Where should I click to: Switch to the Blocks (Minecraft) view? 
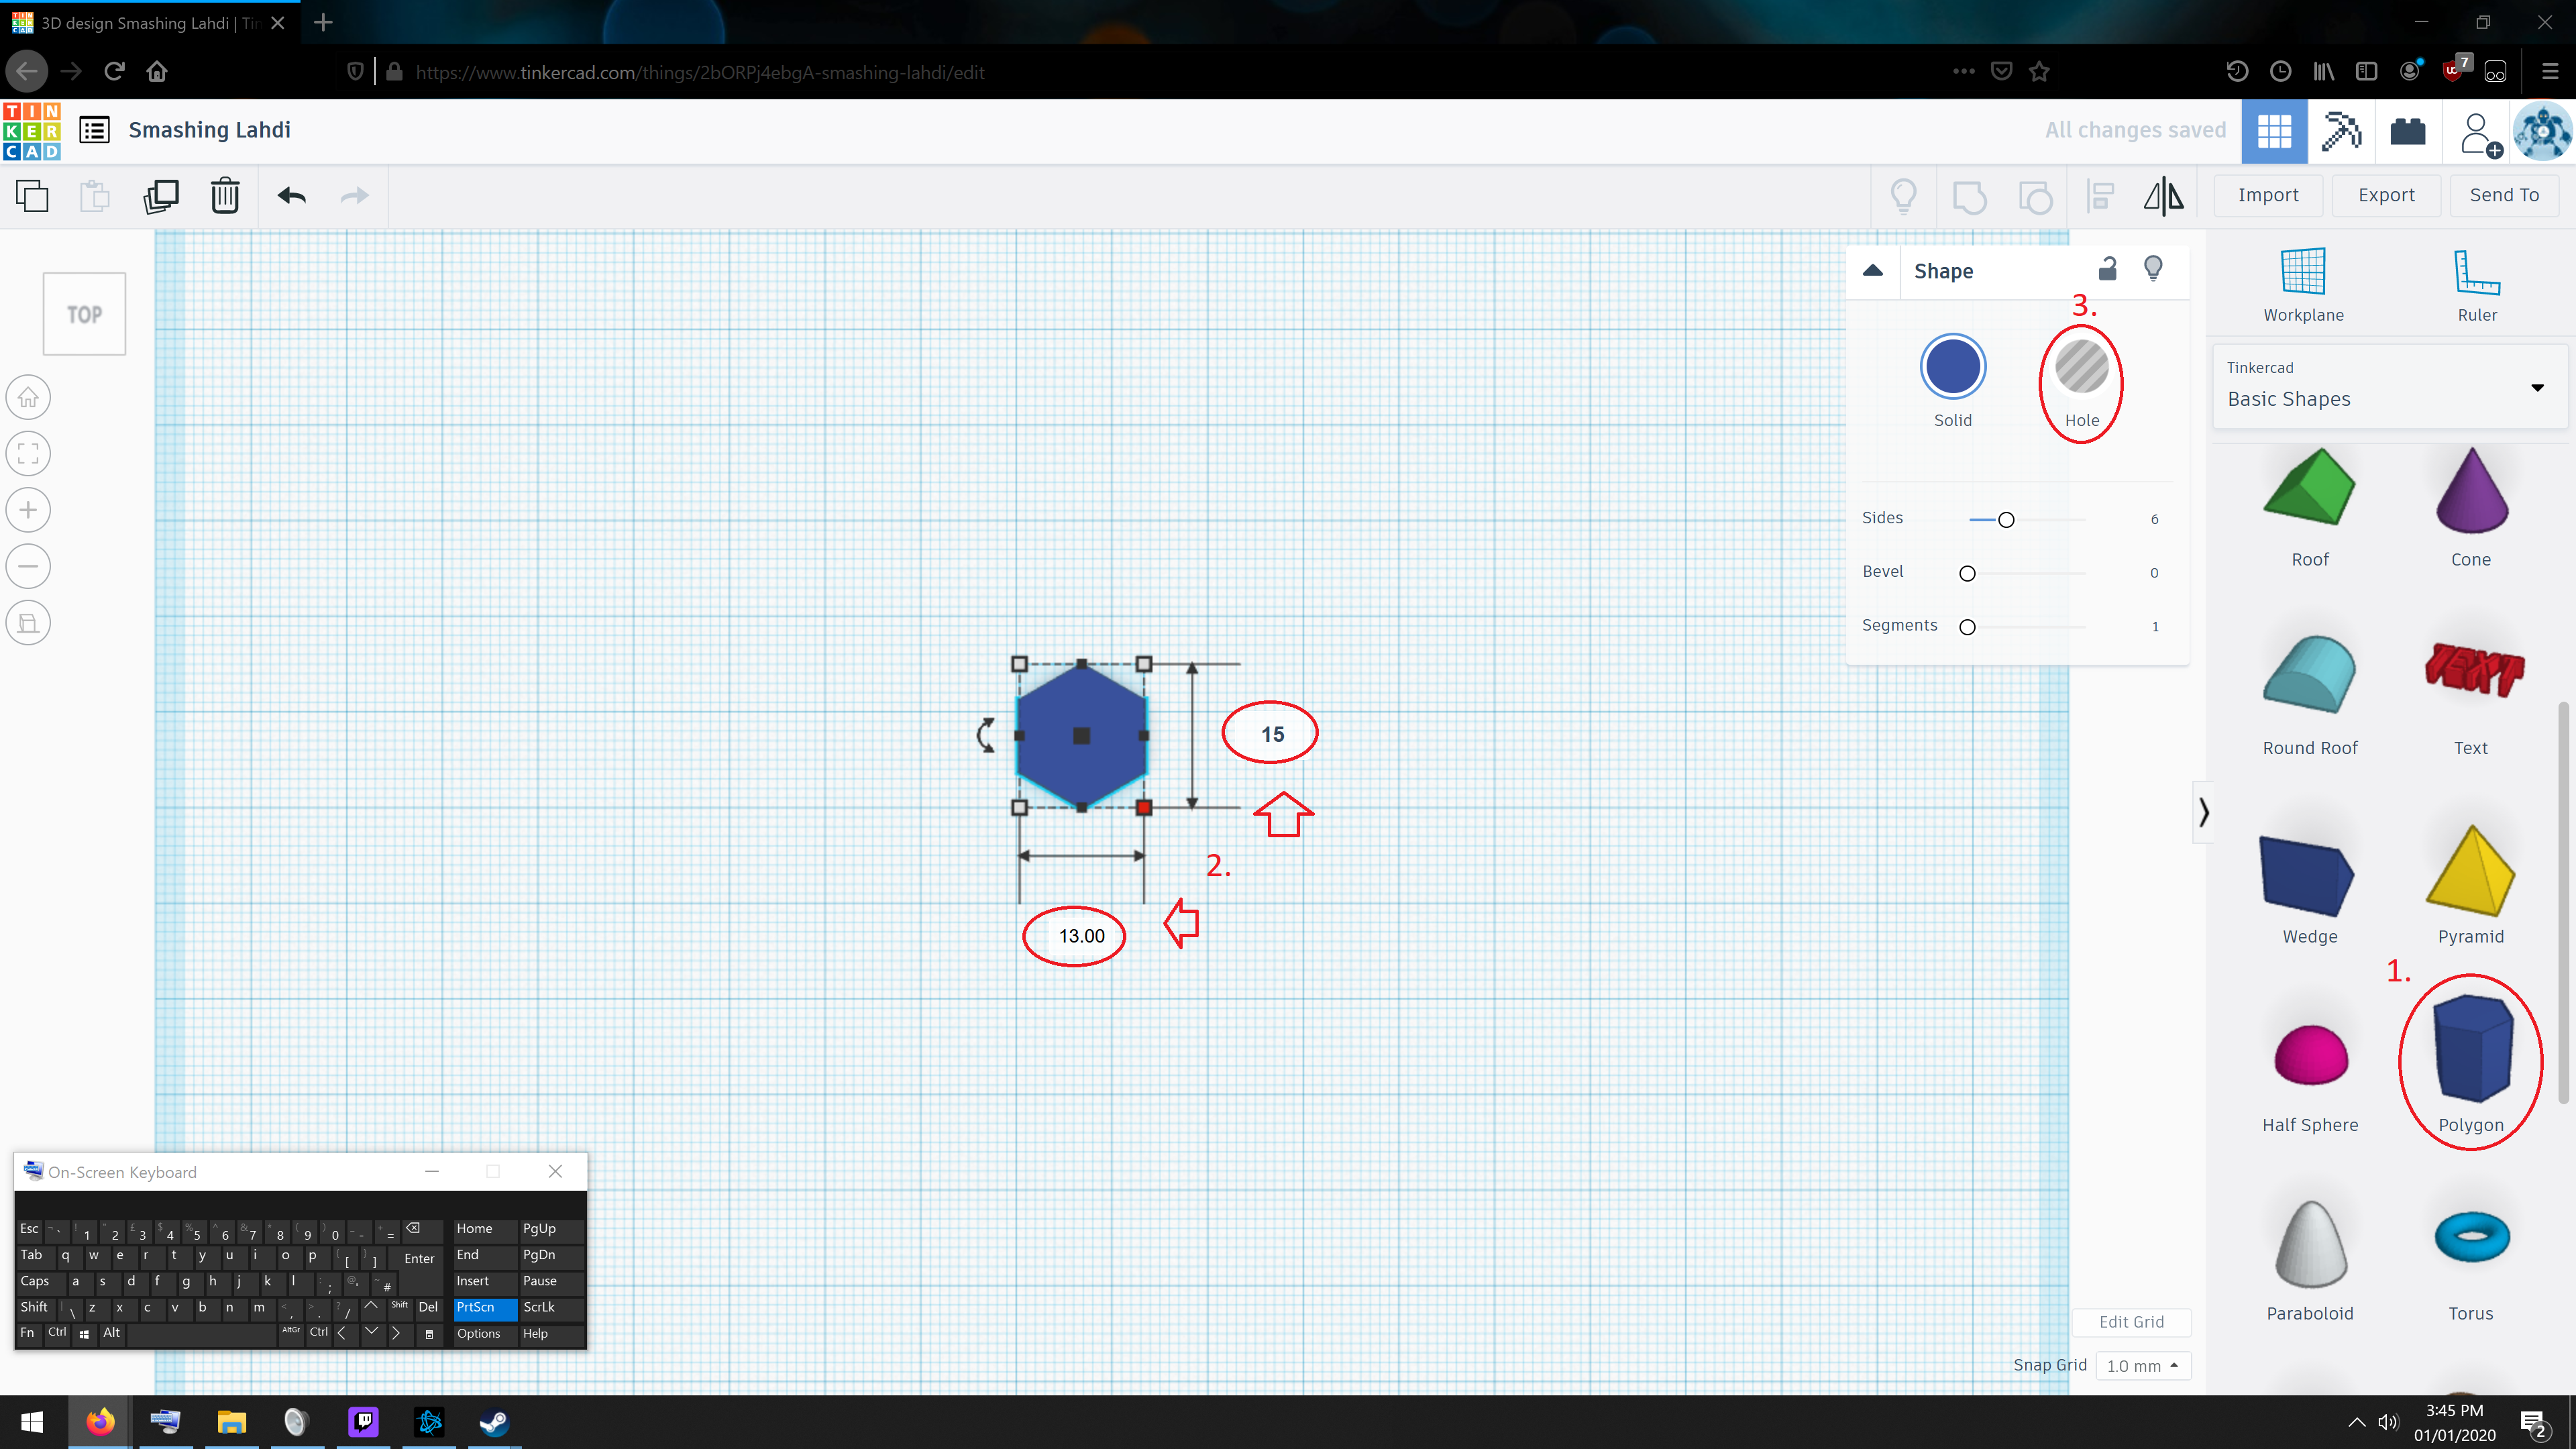tap(2341, 131)
